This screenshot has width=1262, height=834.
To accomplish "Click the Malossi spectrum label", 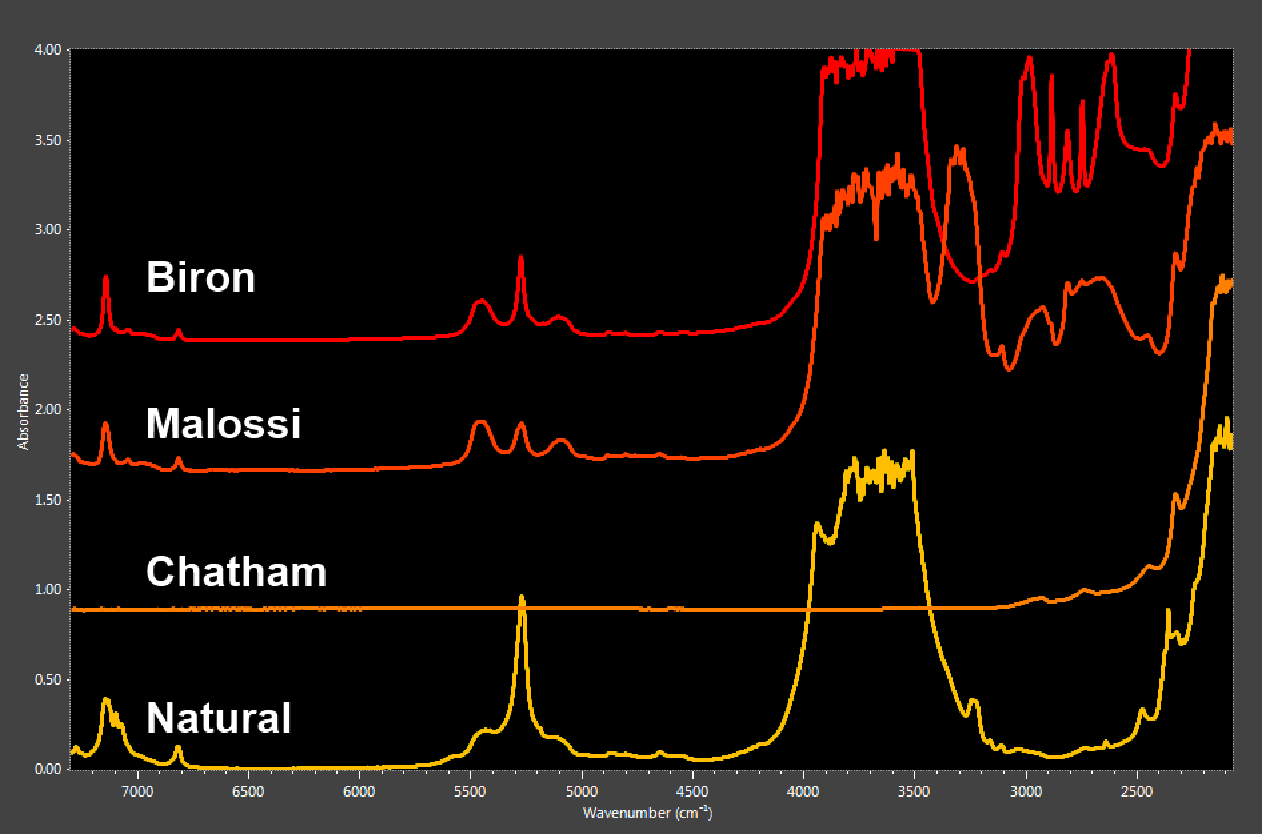I will [x=224, y=424].
